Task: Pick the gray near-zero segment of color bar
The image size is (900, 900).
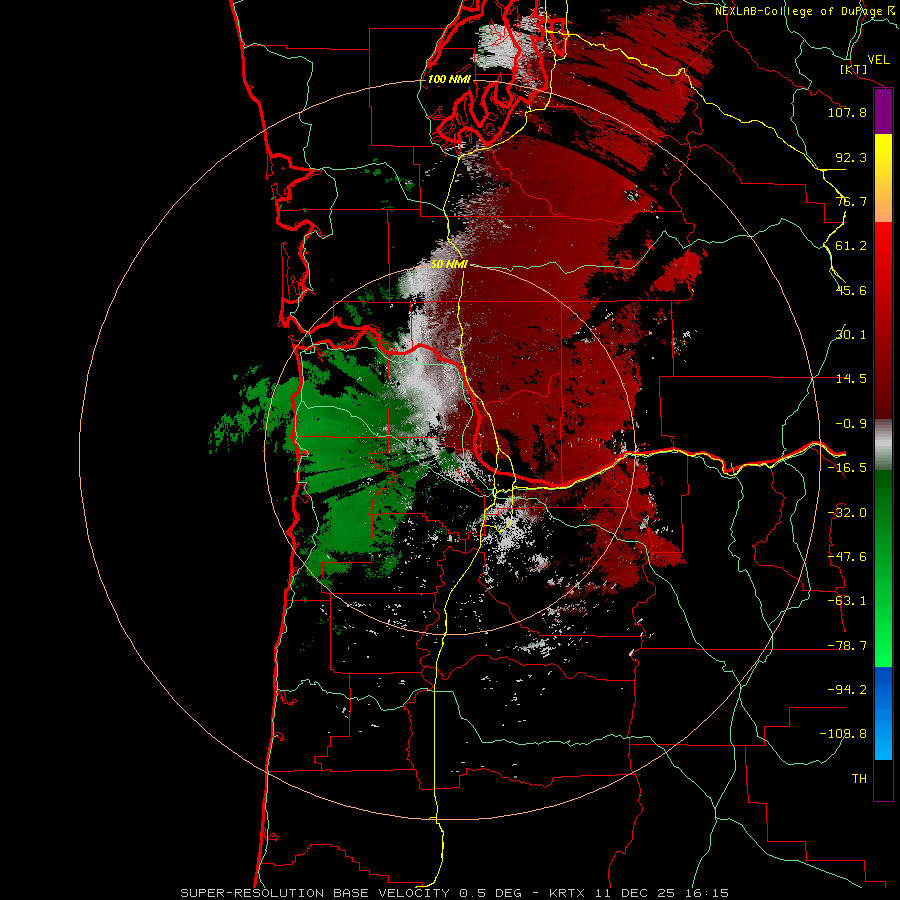Action: click(x=883, y=445)
